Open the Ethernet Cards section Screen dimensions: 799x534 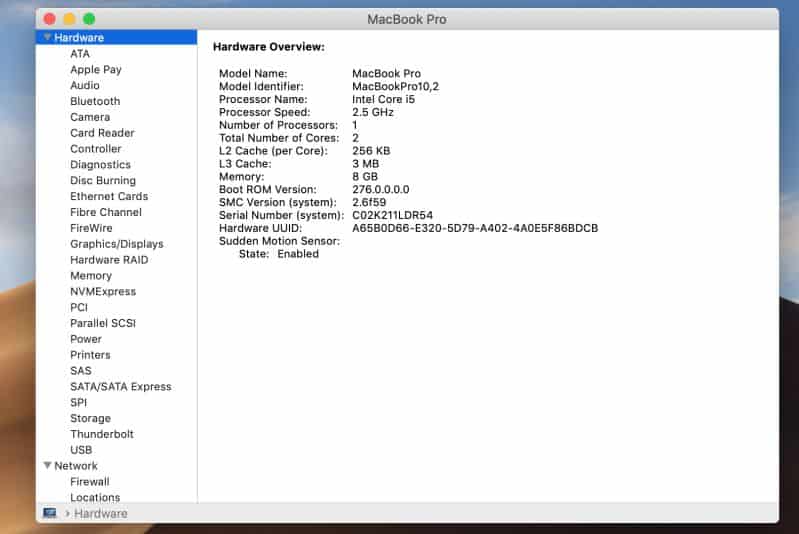[x=109, y=196]
